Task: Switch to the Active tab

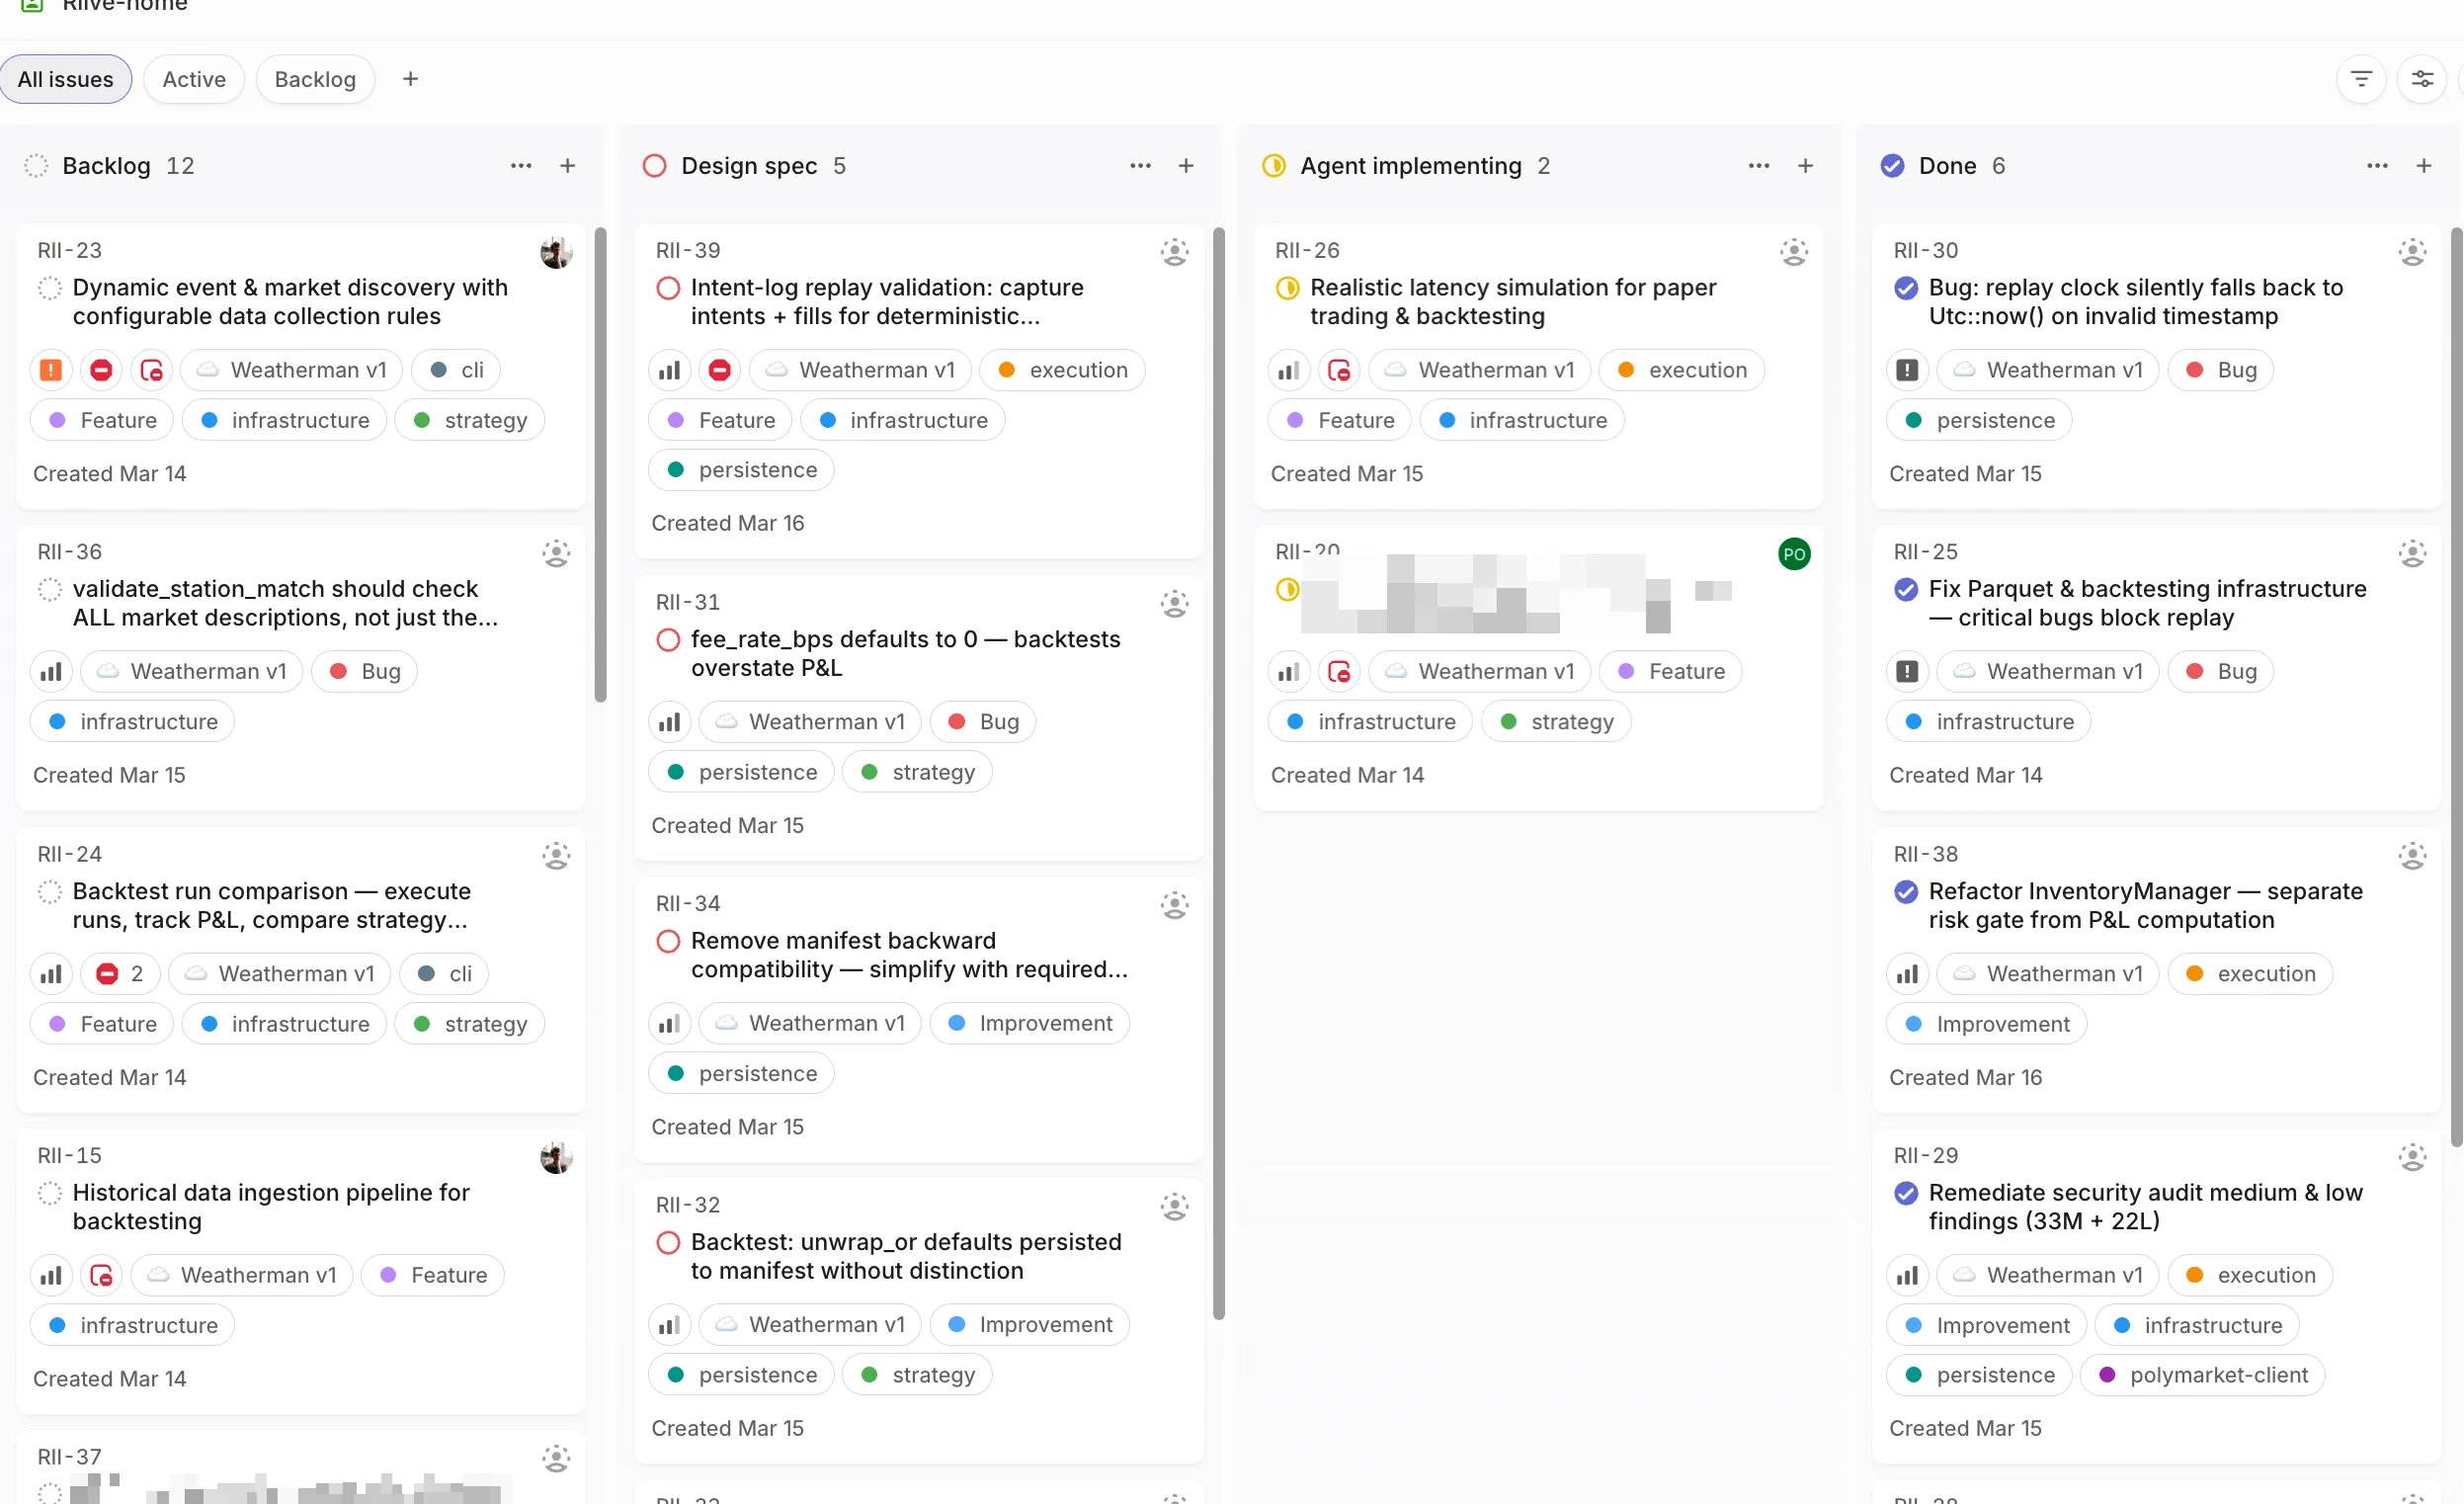Action: [x=194, y=79]
